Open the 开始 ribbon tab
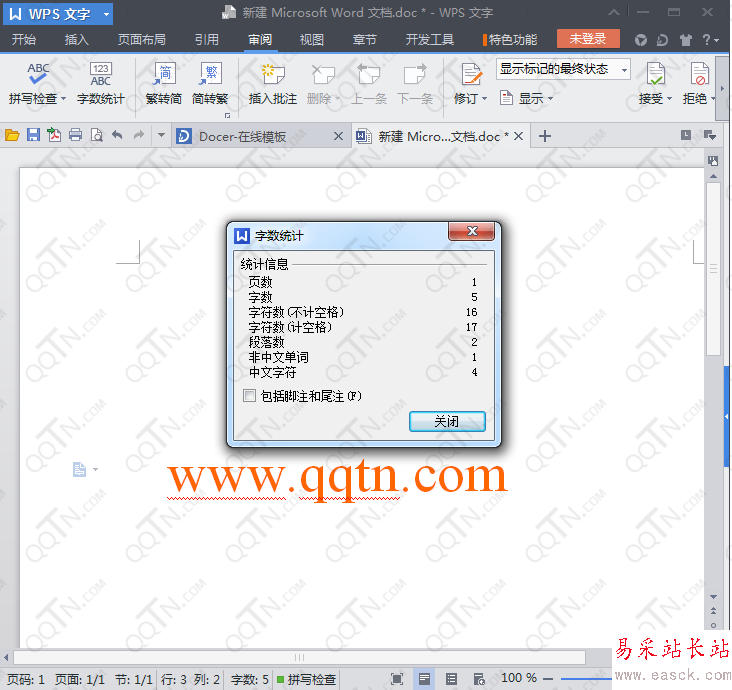 24,40
